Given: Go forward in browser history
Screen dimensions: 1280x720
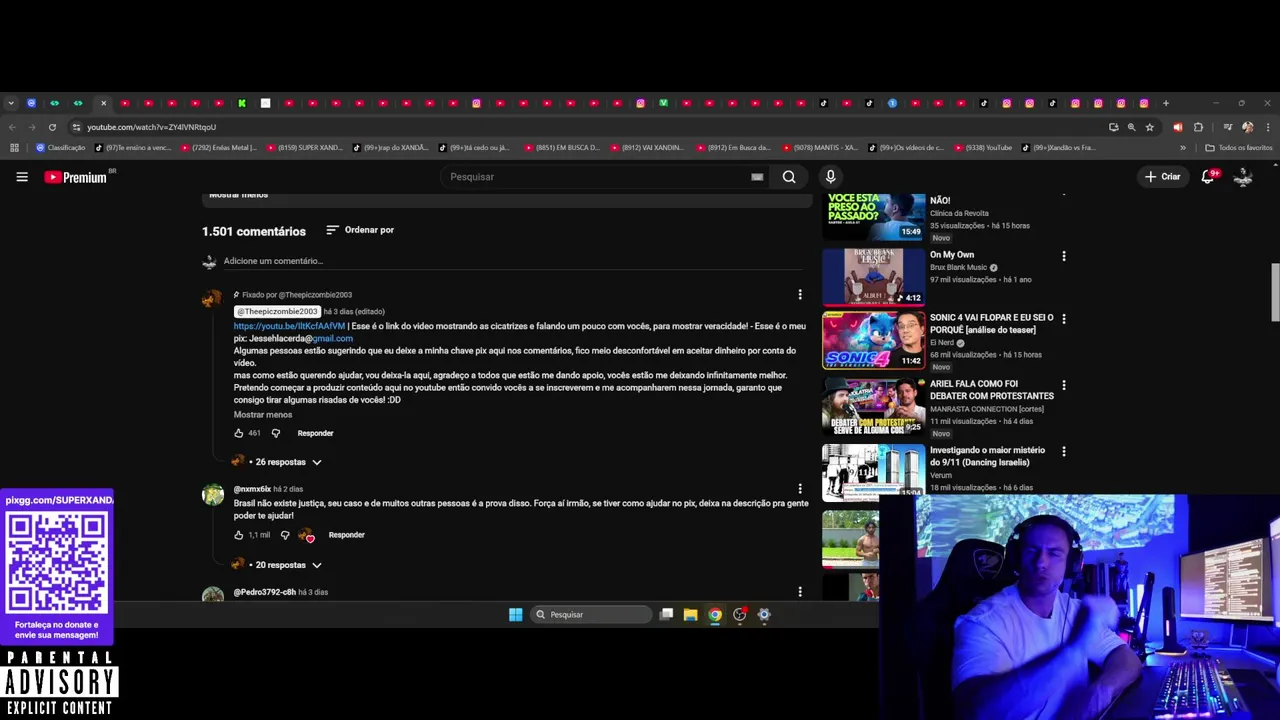Looking at the screenshot, I should coord(32,127).
